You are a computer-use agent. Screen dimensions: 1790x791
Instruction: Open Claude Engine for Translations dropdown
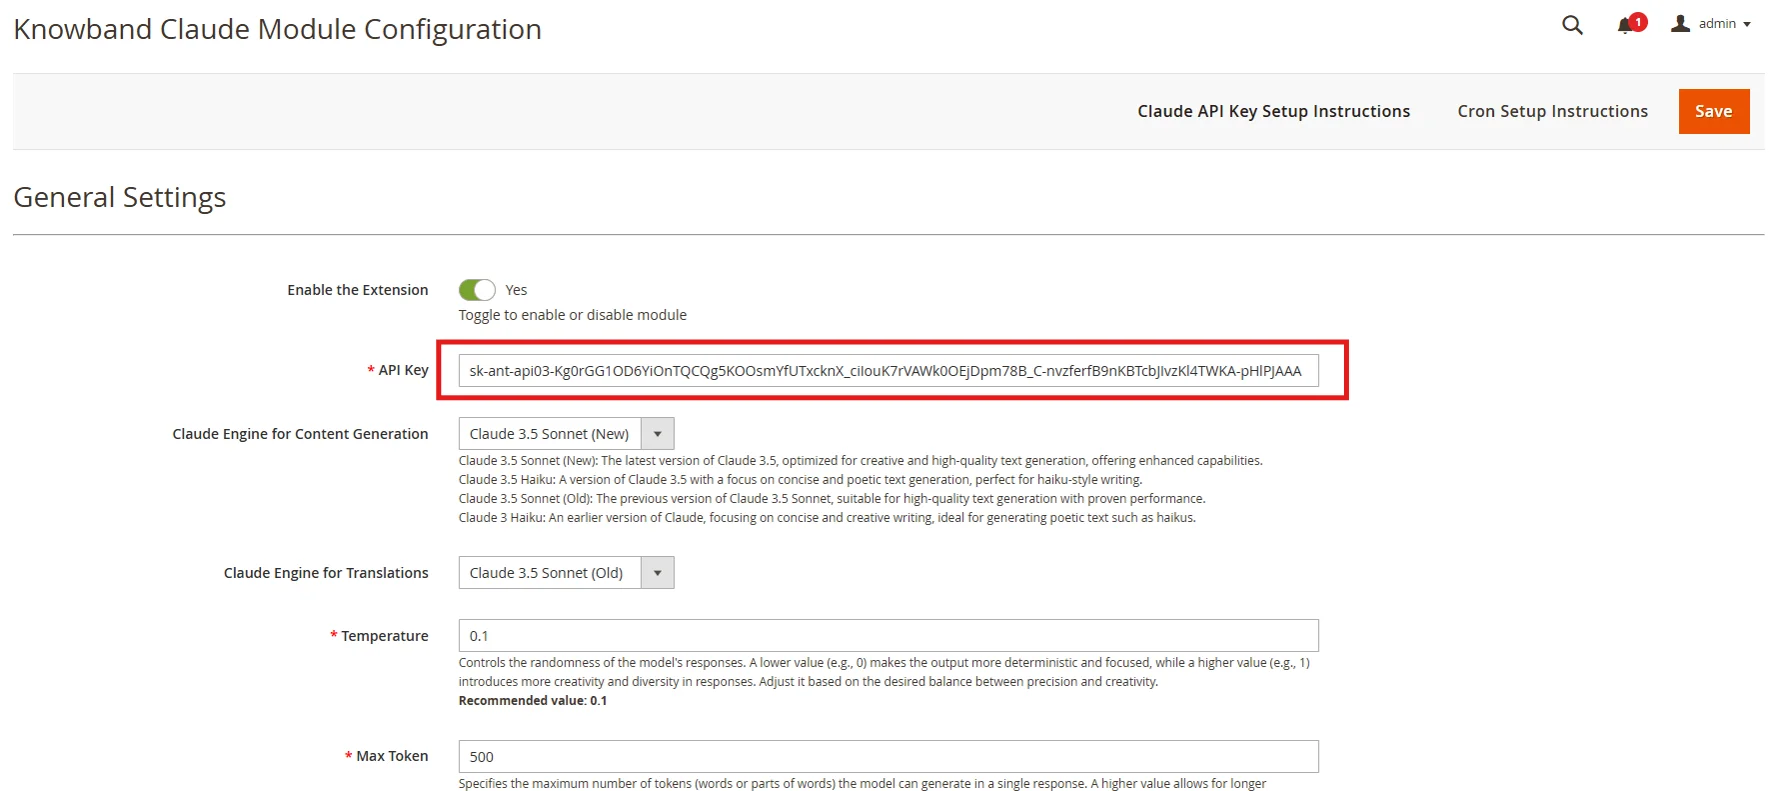566,573
